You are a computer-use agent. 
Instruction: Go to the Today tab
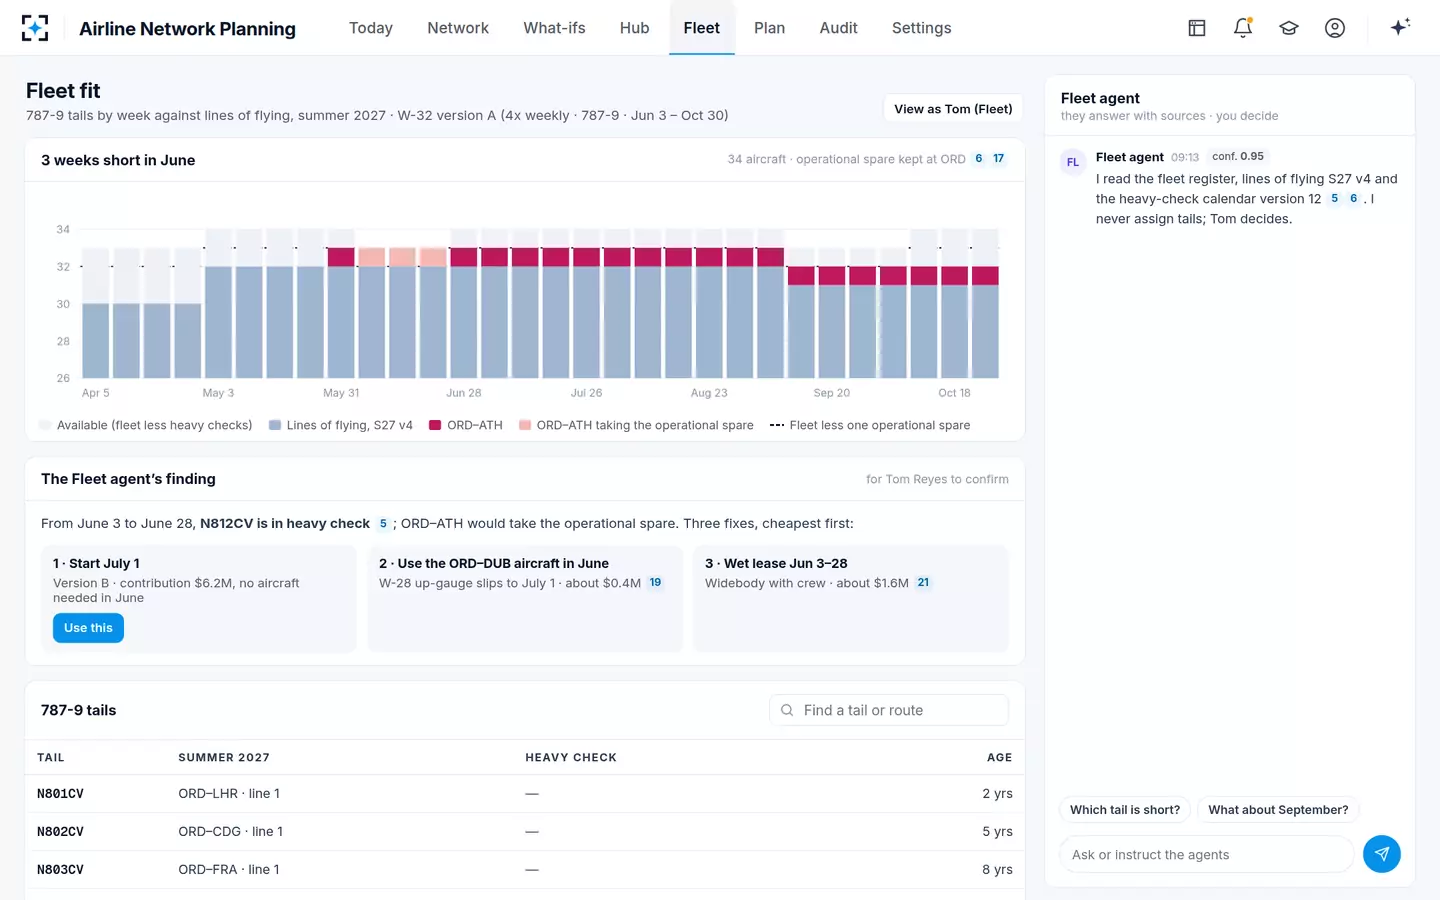click(x=371, y=28)
